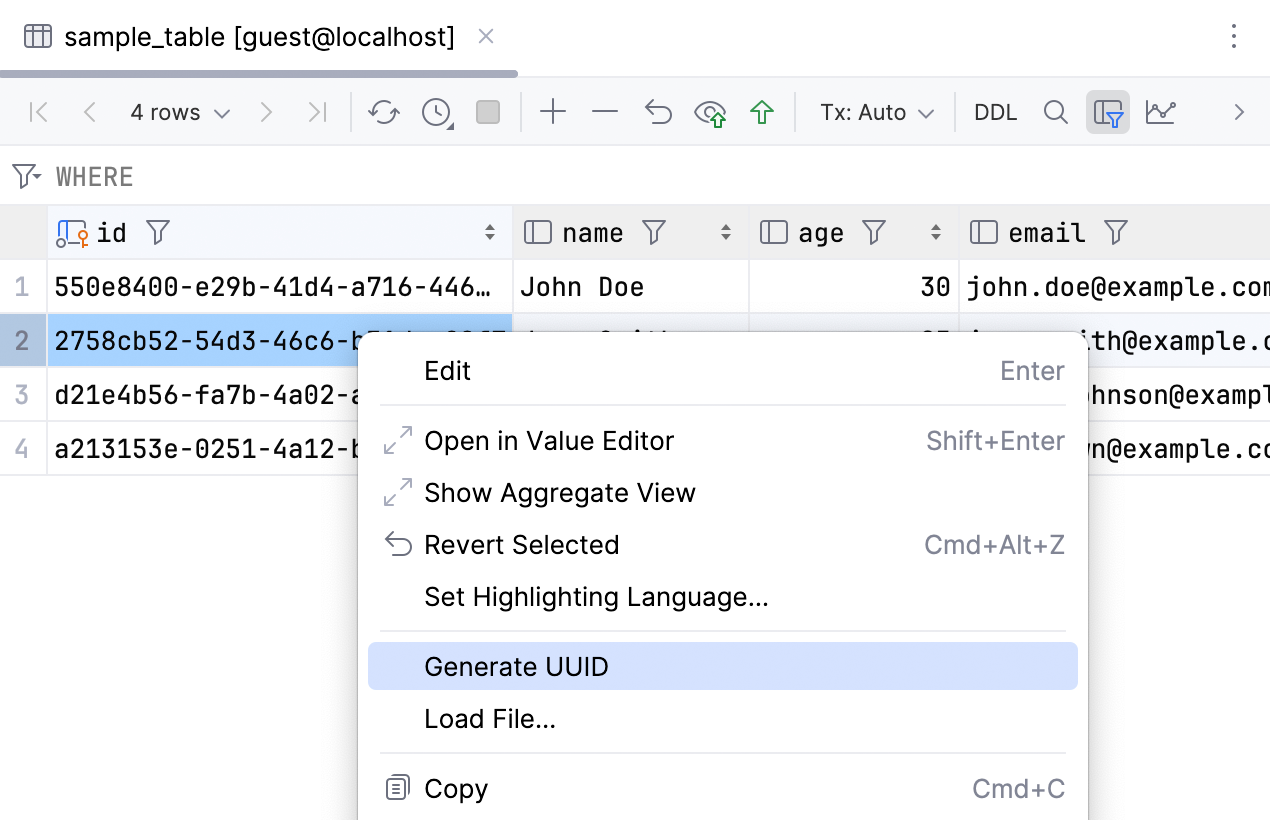
Task: Toggle sorting on the name column
Action: 726,232
